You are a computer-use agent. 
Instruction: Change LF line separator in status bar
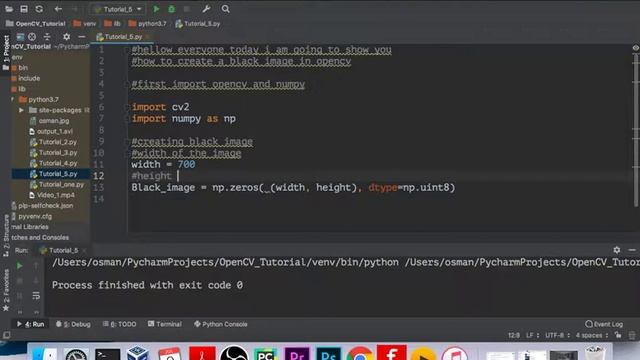point(532,335)
